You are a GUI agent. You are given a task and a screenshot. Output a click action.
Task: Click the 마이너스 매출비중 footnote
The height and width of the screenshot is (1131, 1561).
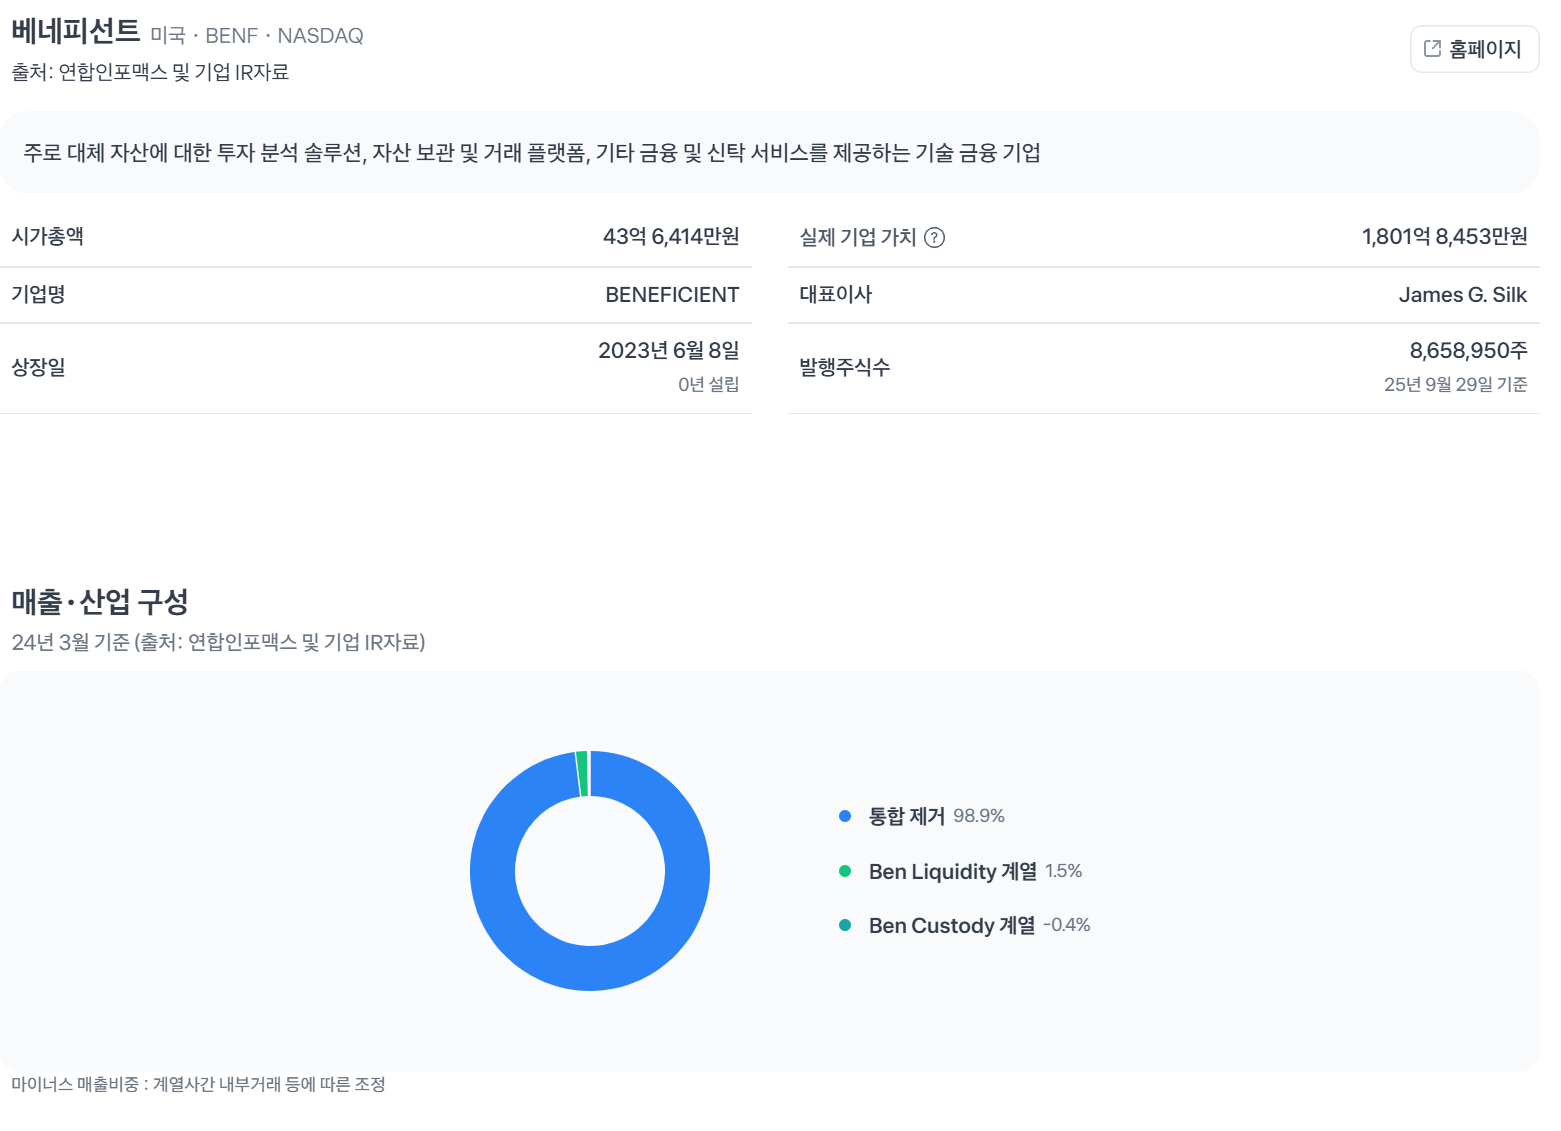point(198,1084)
